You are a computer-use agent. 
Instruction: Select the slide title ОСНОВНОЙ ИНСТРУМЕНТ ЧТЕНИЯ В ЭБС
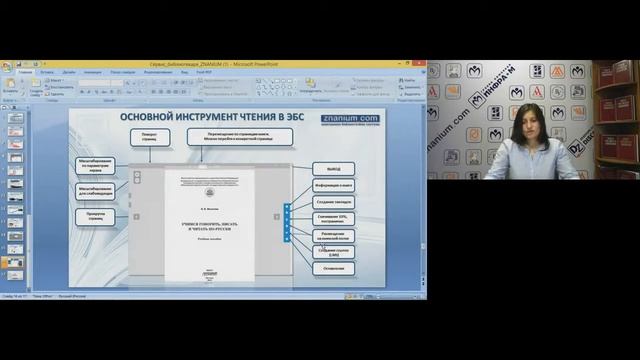coord(212,117)
